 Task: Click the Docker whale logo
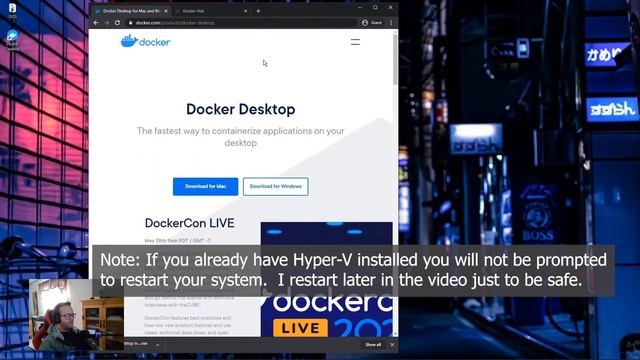pos(145,41)
